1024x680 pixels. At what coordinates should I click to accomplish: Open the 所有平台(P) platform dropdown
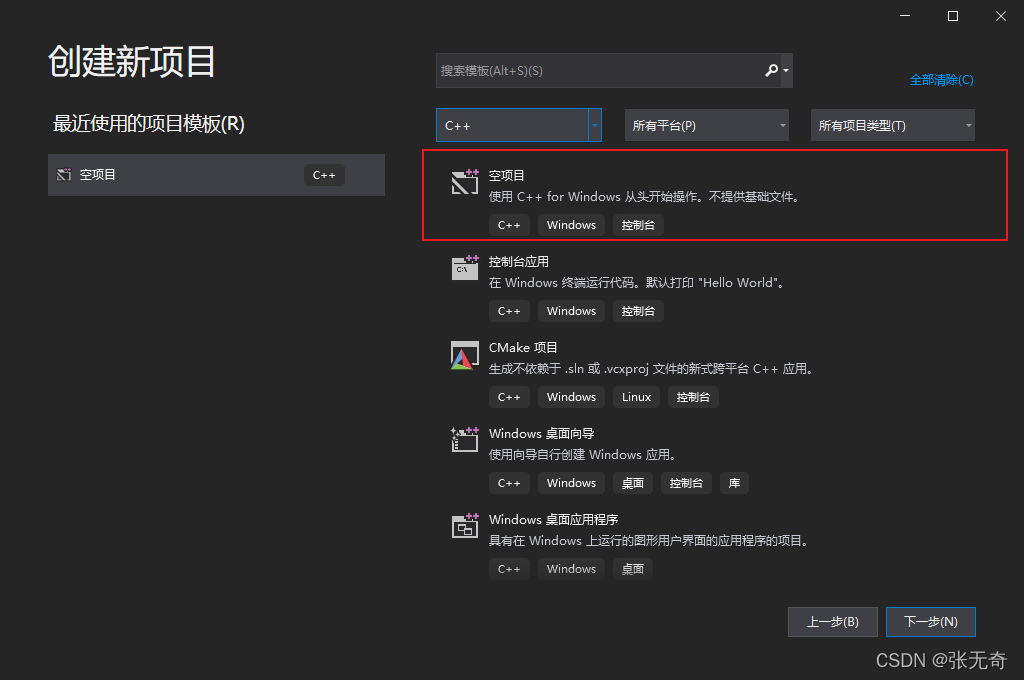point(707,125)
